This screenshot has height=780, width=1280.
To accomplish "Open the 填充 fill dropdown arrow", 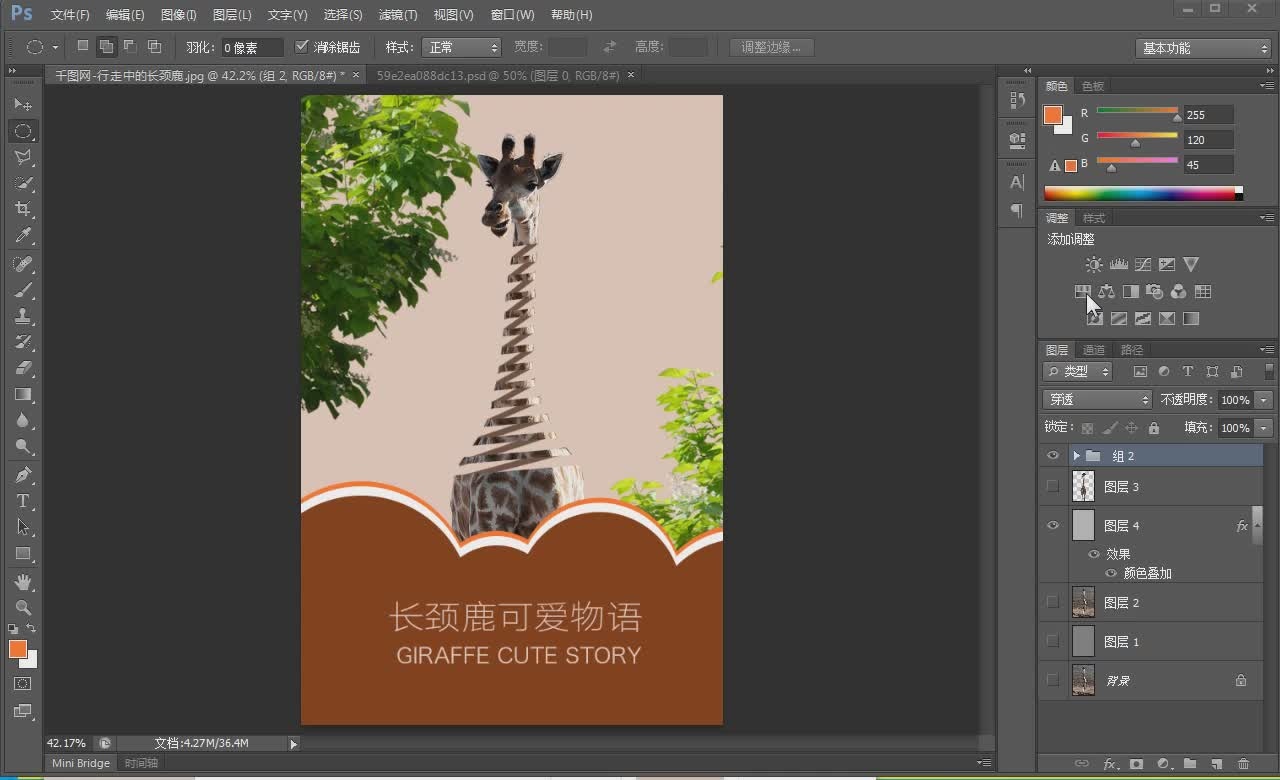I will (x=1264, y=428).
